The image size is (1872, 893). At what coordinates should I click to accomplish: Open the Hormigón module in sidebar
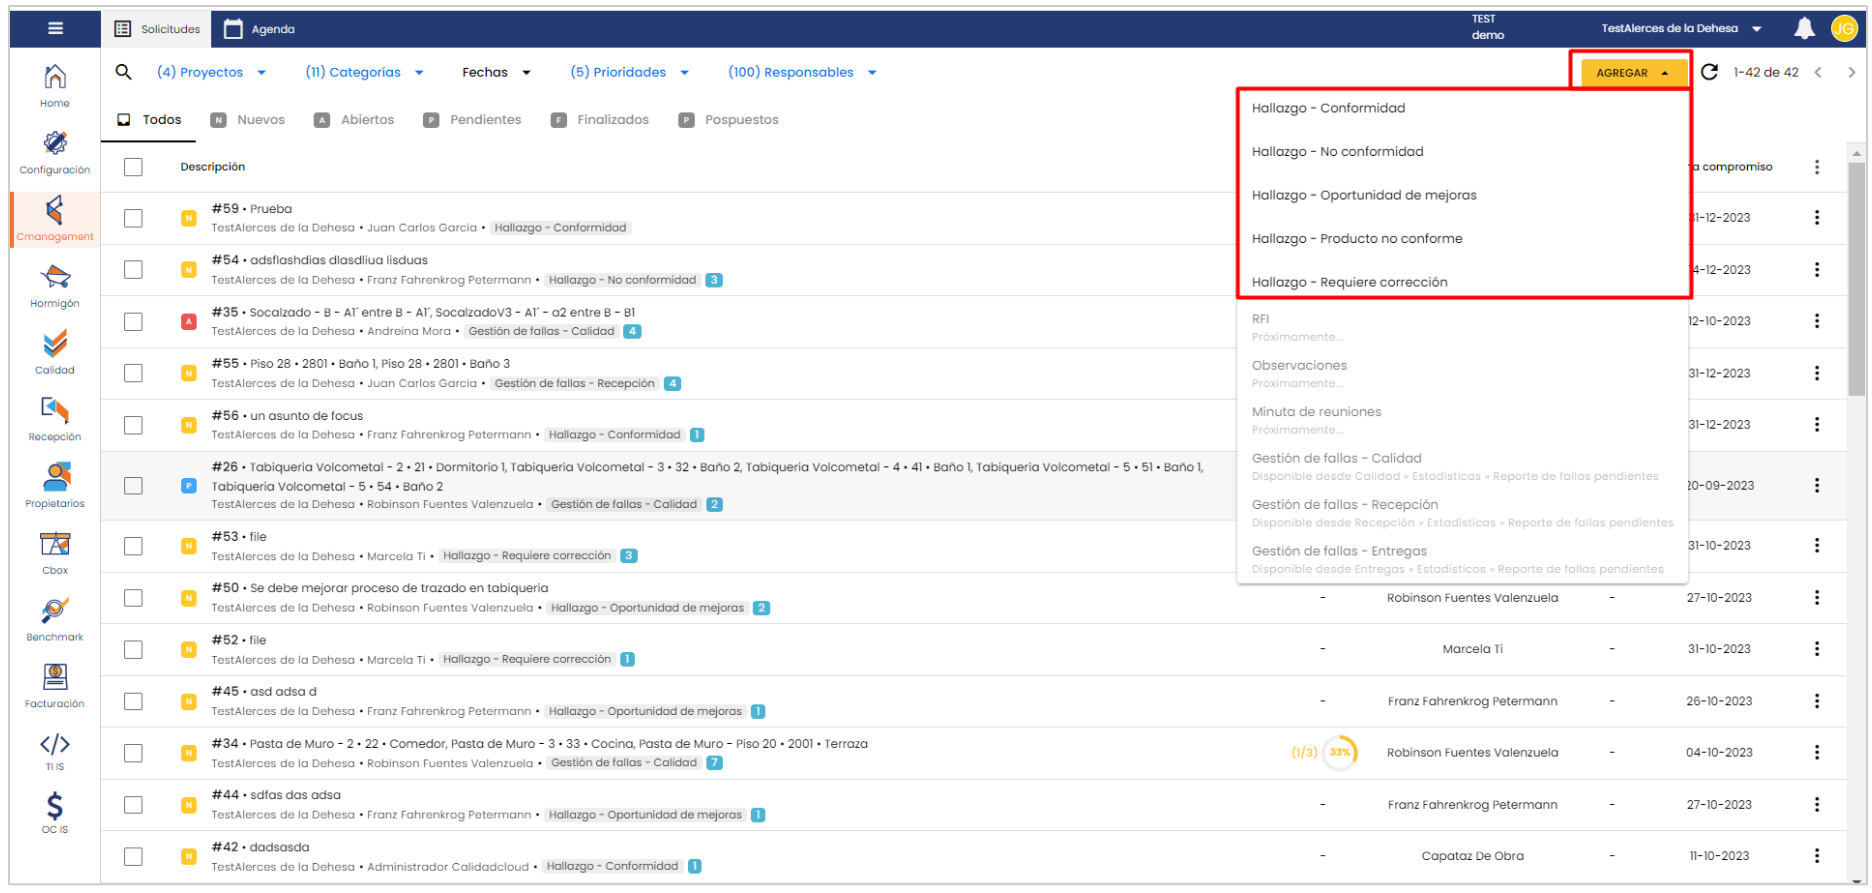[x=55, y=286]
